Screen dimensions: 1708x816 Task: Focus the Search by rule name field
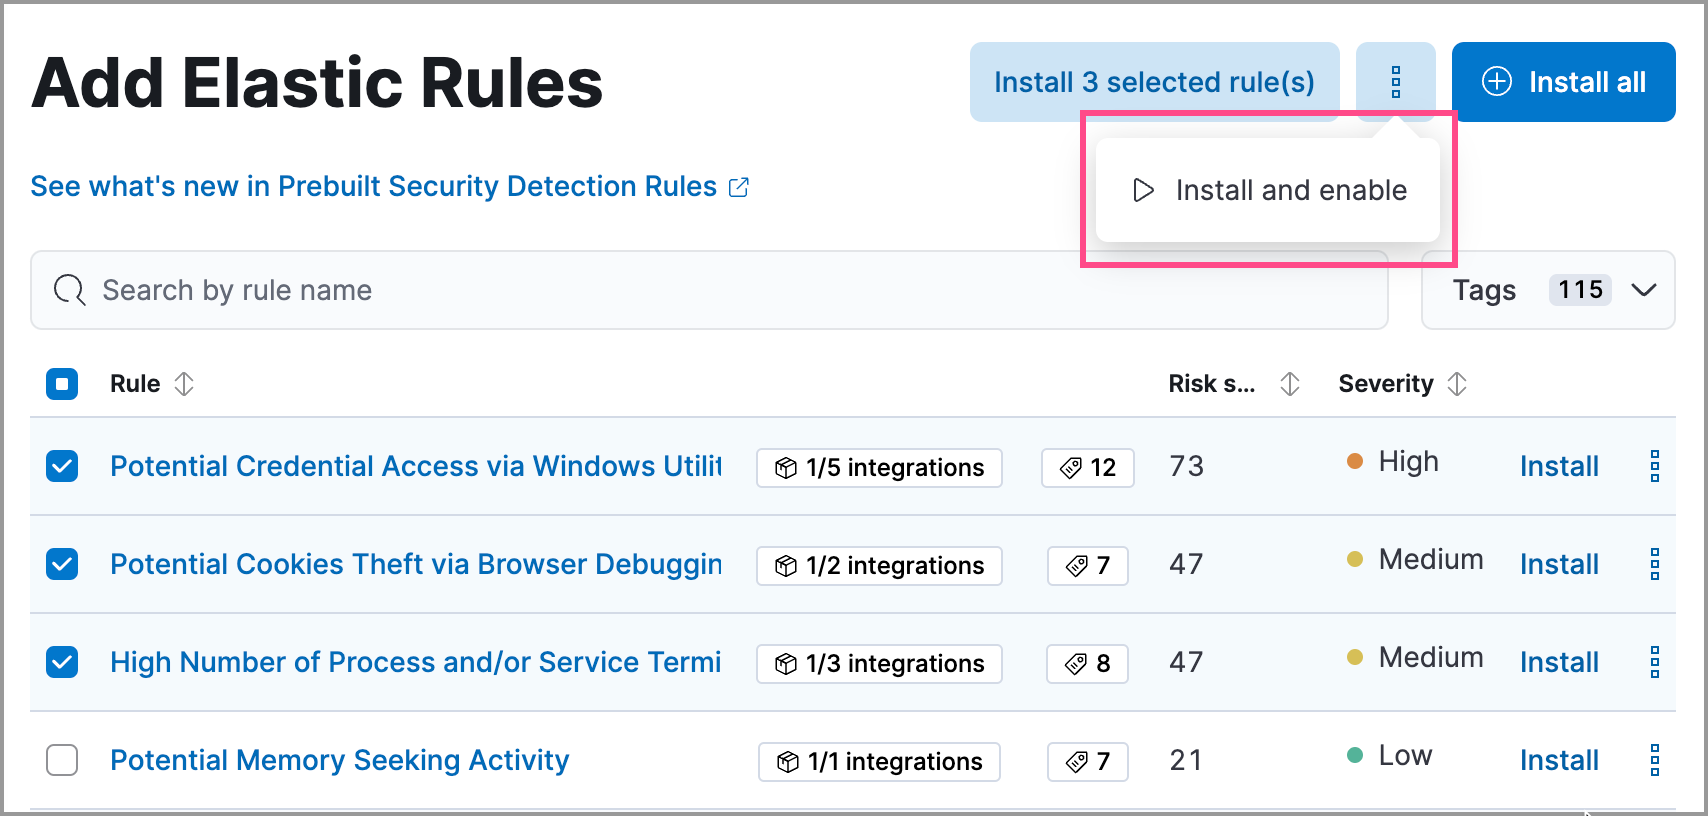709,290
